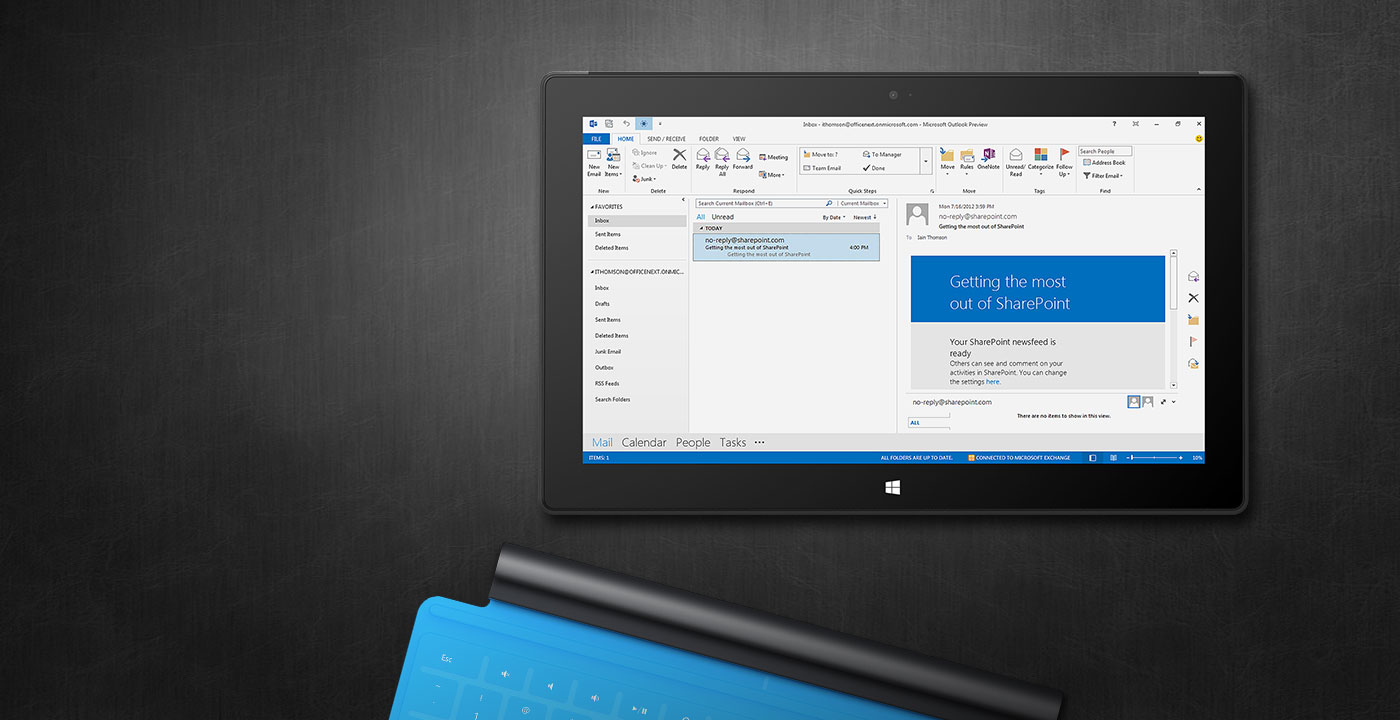Expand the Quick Steps gallery arrow

926,161
